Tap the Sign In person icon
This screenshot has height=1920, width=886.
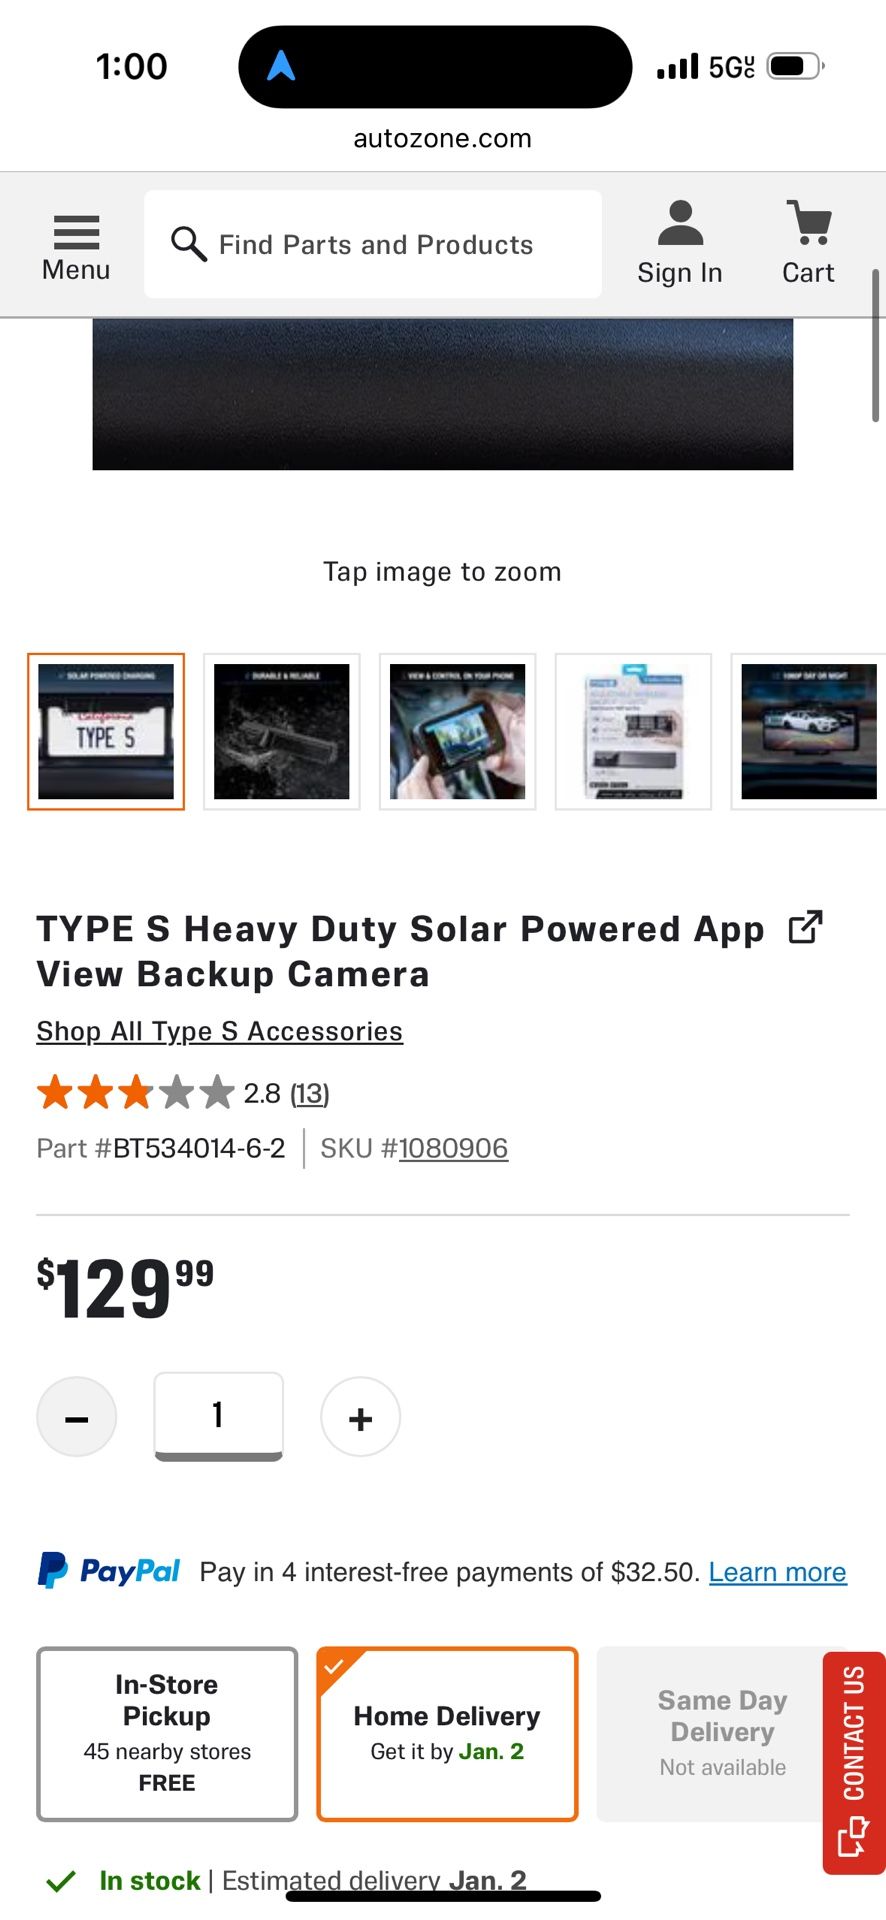coord(680,224)
